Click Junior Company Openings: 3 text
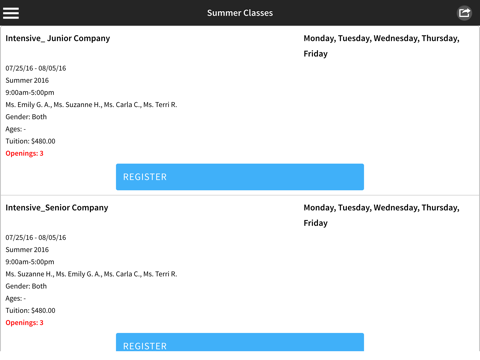Viewport: 480px width, 360px height. pos(24,153)
